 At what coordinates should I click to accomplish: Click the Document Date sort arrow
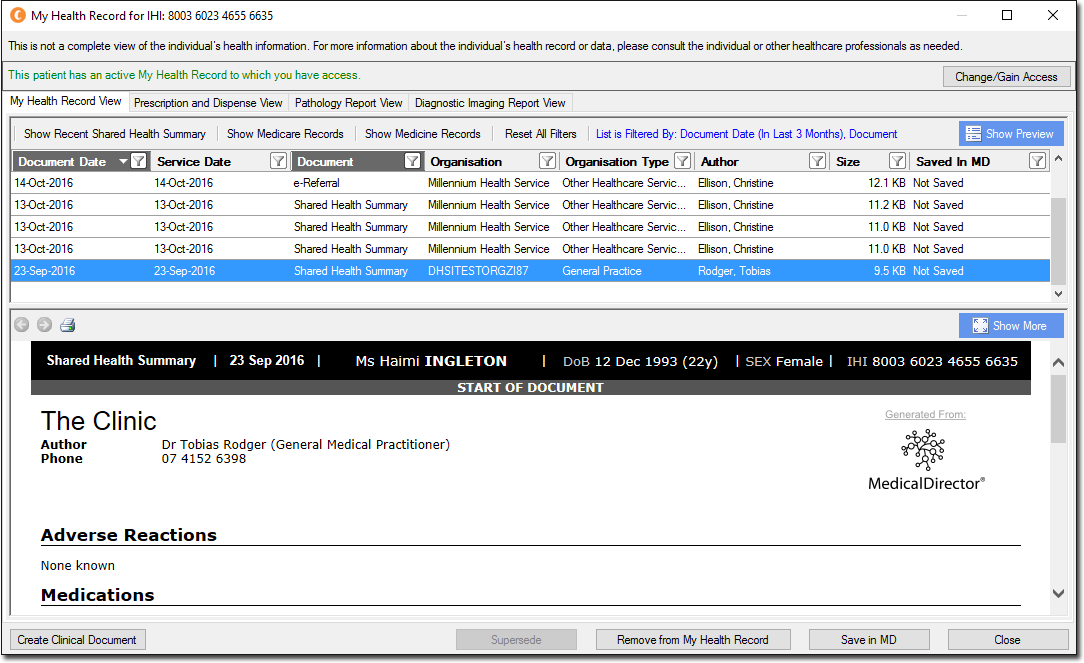coord(123,161)
